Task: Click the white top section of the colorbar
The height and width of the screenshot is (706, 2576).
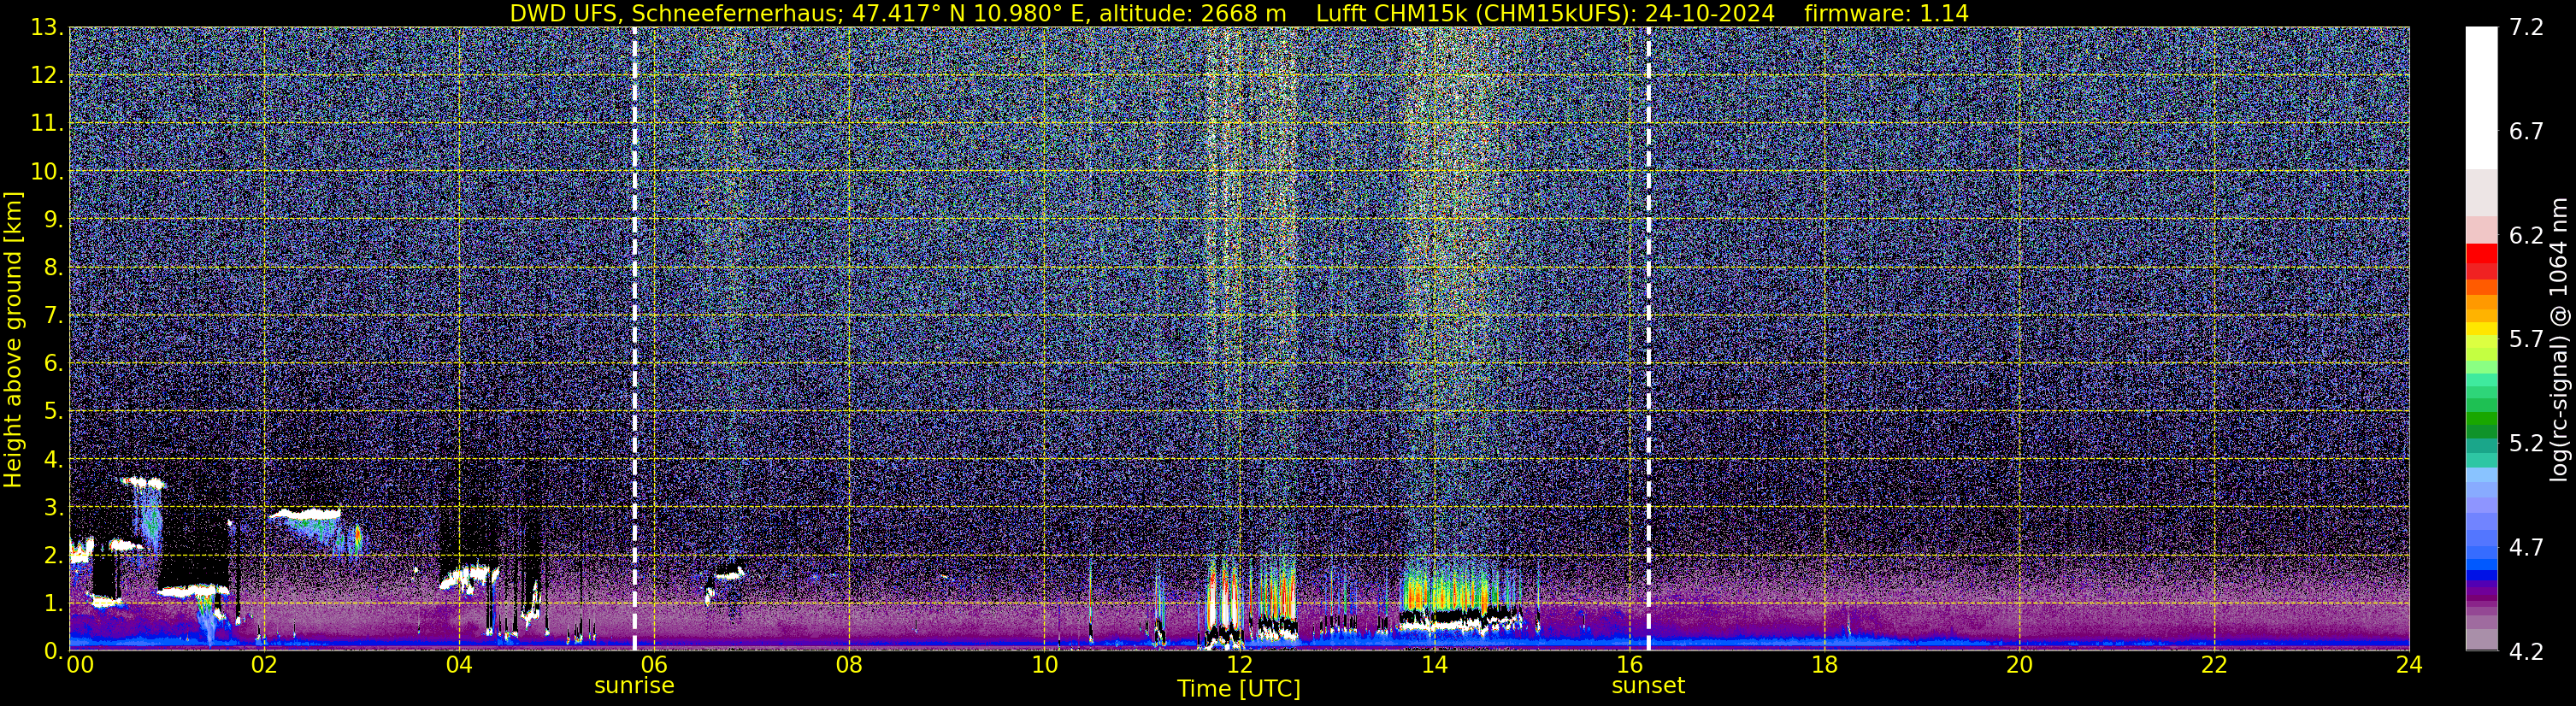Action: click(2481, 98)
